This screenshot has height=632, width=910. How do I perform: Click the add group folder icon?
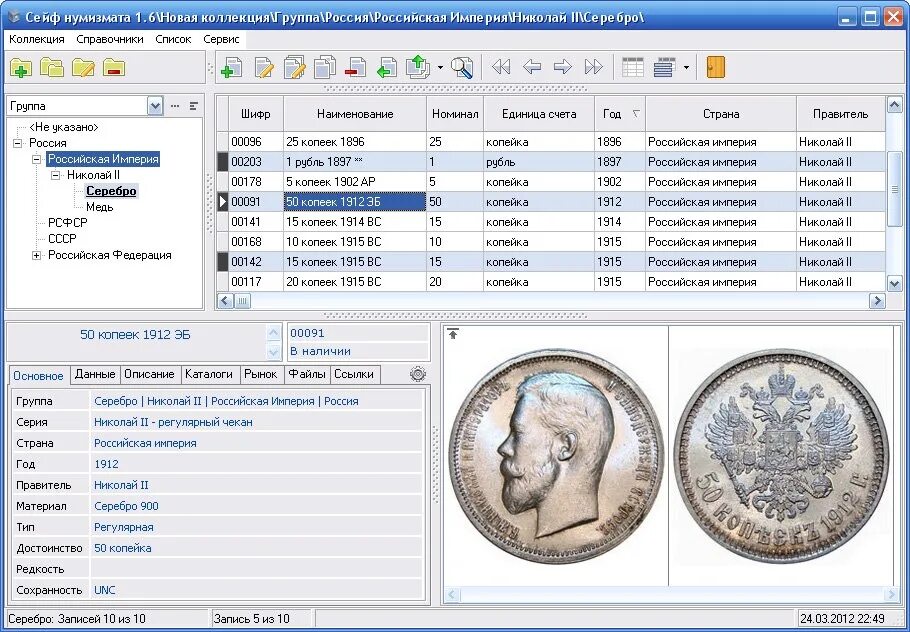pos(21,68)
